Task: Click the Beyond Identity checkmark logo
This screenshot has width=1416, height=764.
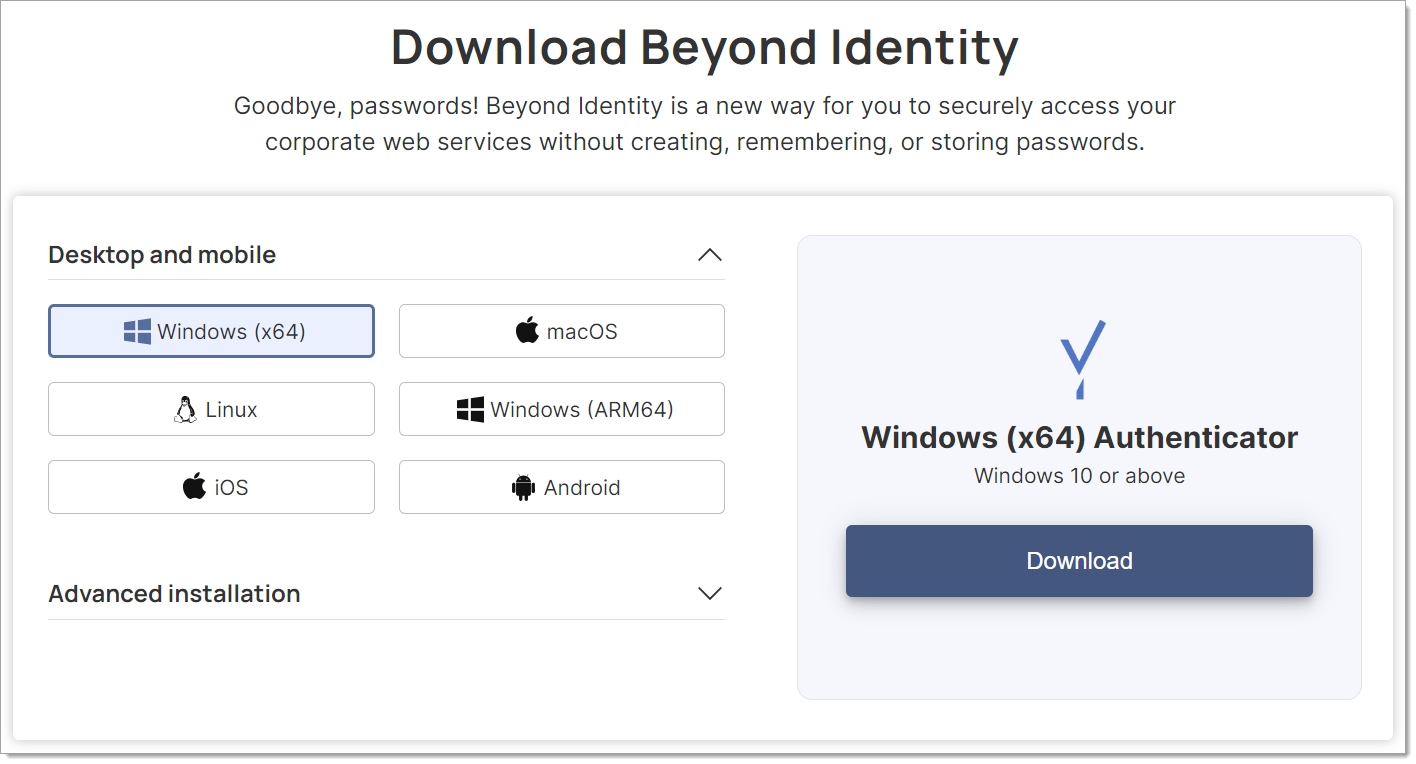Action: coord(1080,357)
